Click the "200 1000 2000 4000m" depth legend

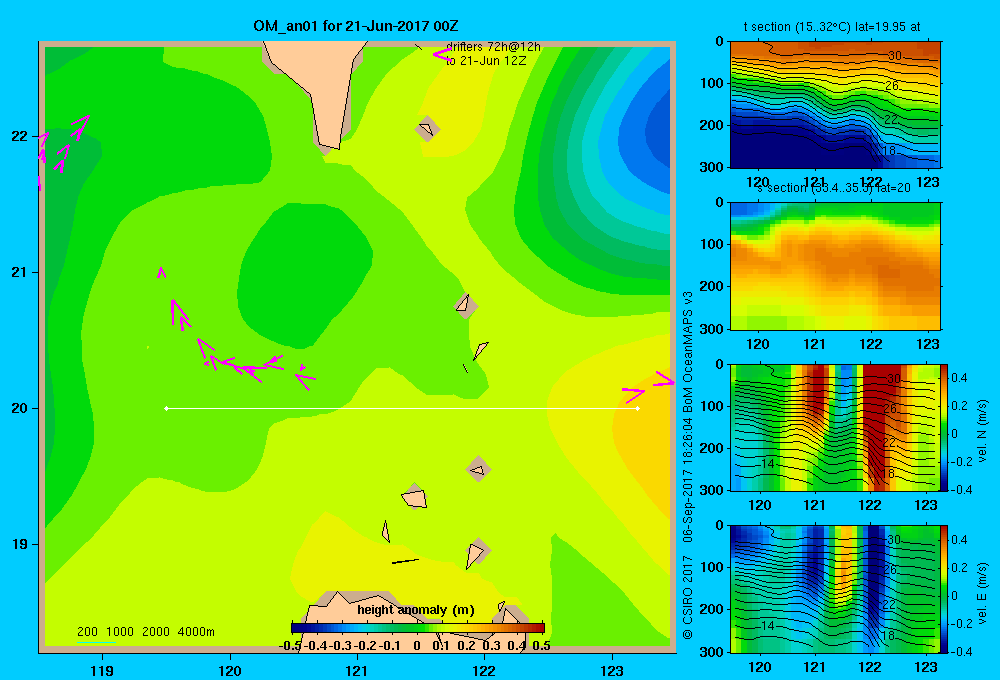pyautogui.click(x=146, y=632)
